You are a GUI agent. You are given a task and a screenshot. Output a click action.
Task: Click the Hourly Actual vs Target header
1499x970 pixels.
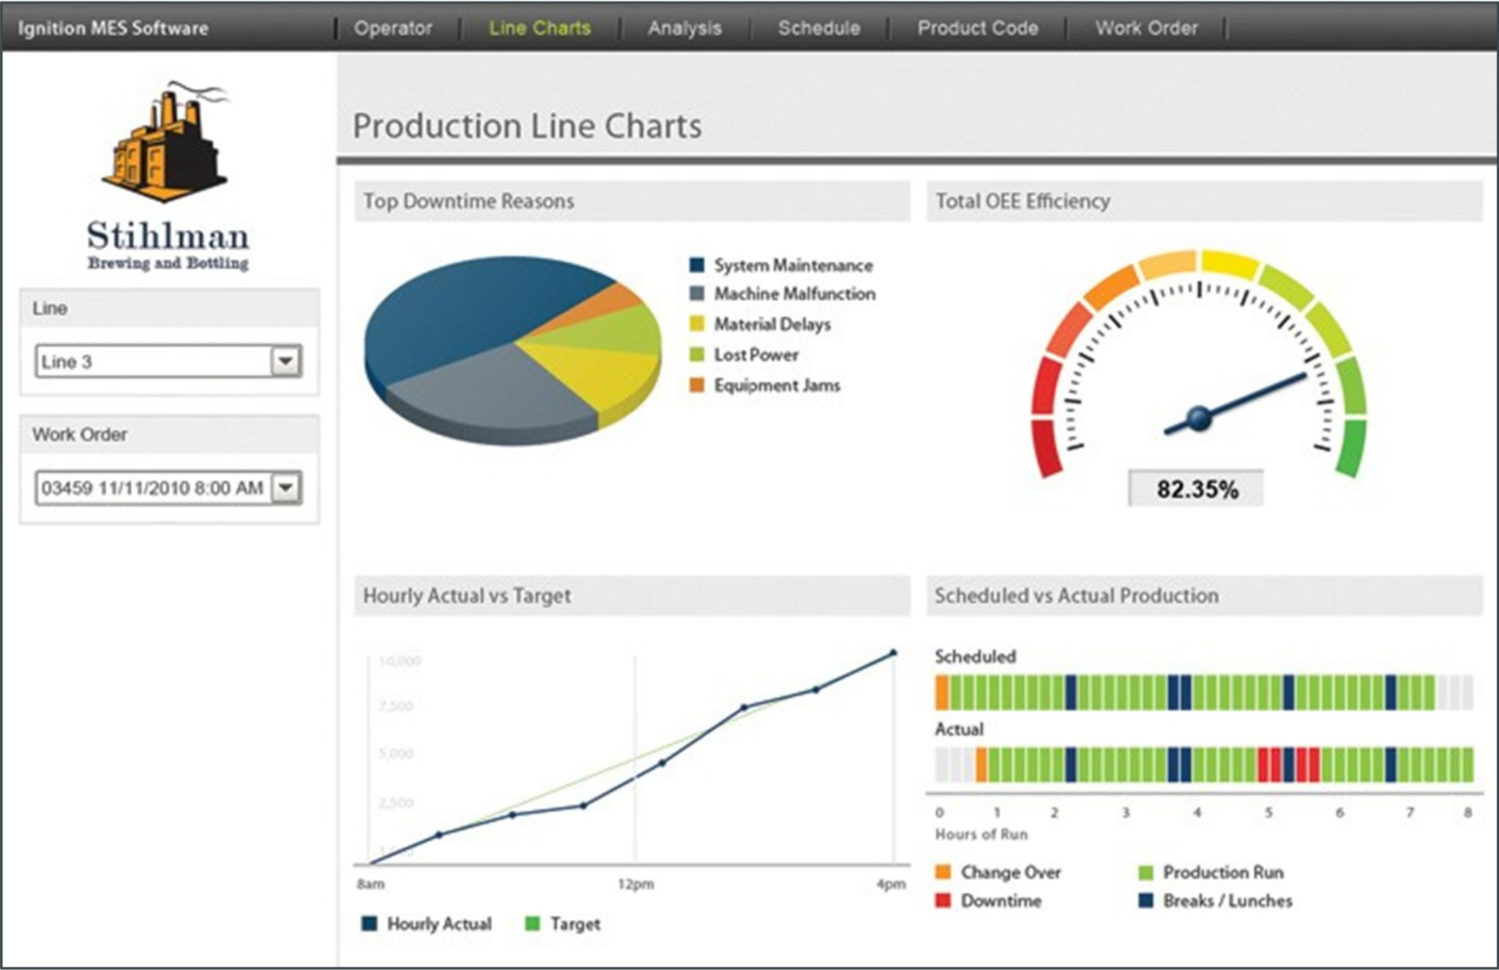pos(632,596)
